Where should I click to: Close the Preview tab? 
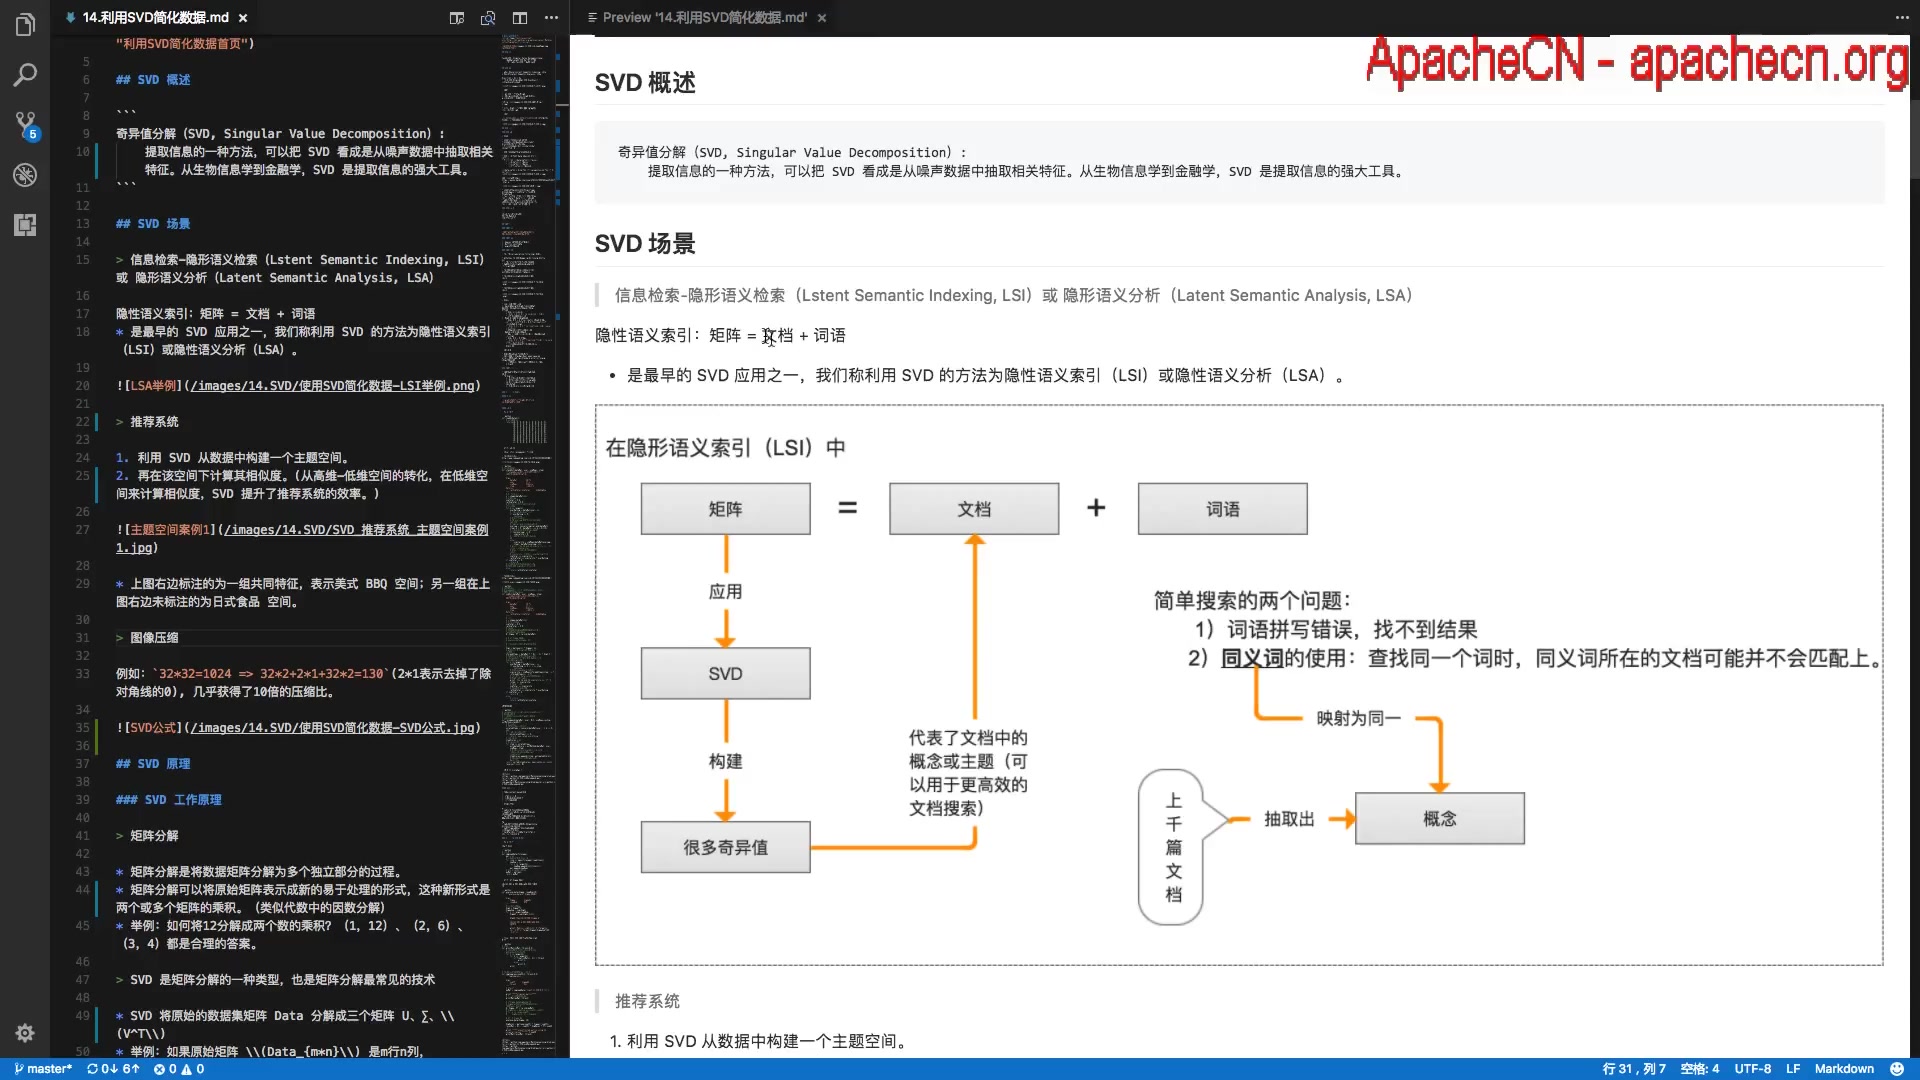point(822,18)
